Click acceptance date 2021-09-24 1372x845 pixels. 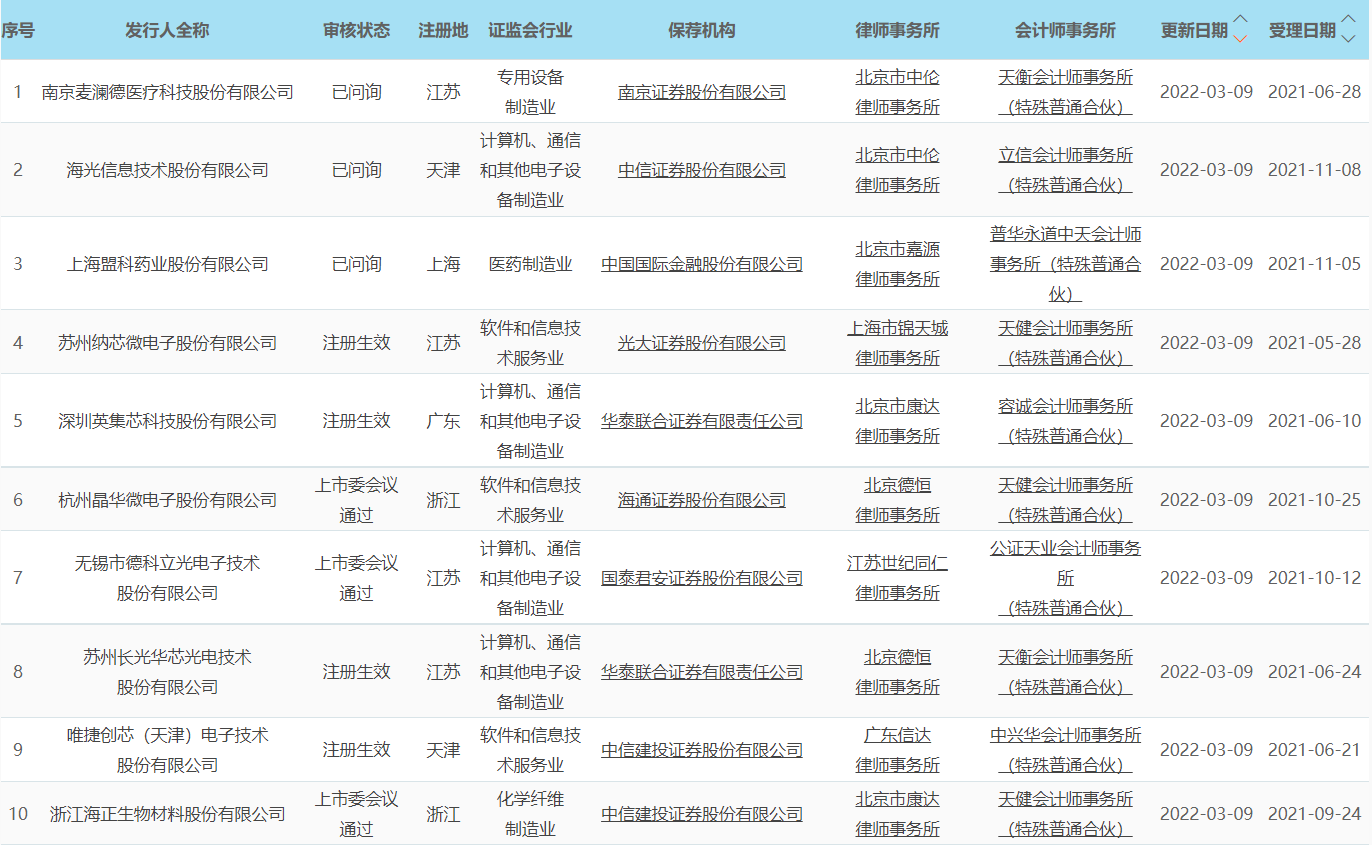coord(1314,814)
